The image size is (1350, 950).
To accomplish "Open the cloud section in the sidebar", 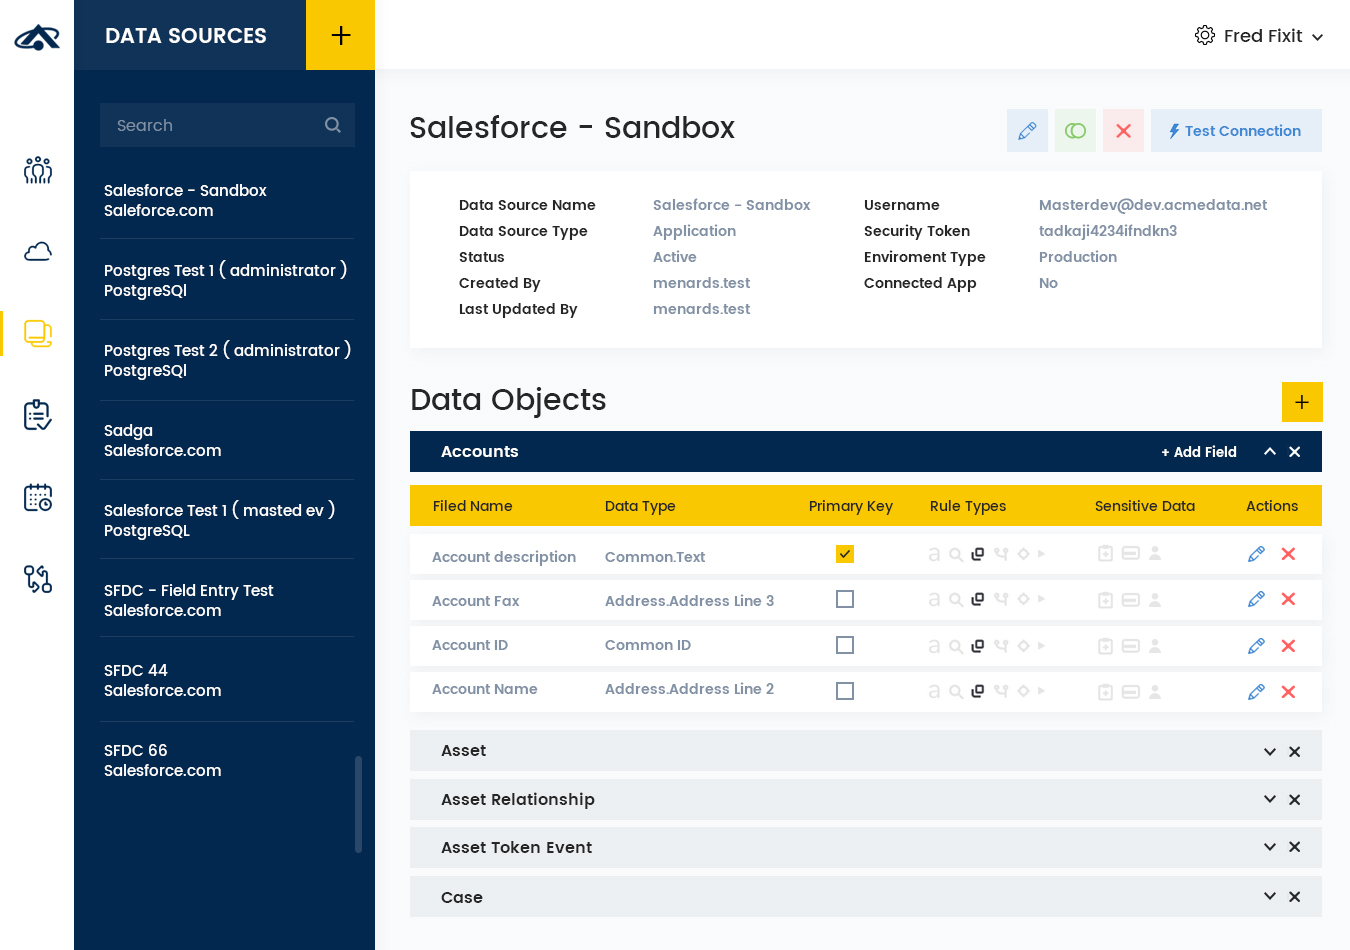I will pyautogui.click(x=38, y=251).
